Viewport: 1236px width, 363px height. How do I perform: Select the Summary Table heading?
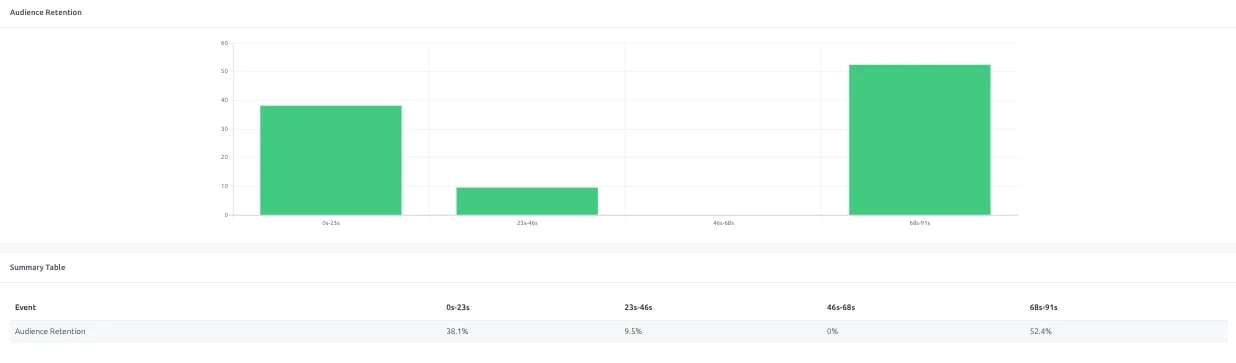(x=38, y=267)
